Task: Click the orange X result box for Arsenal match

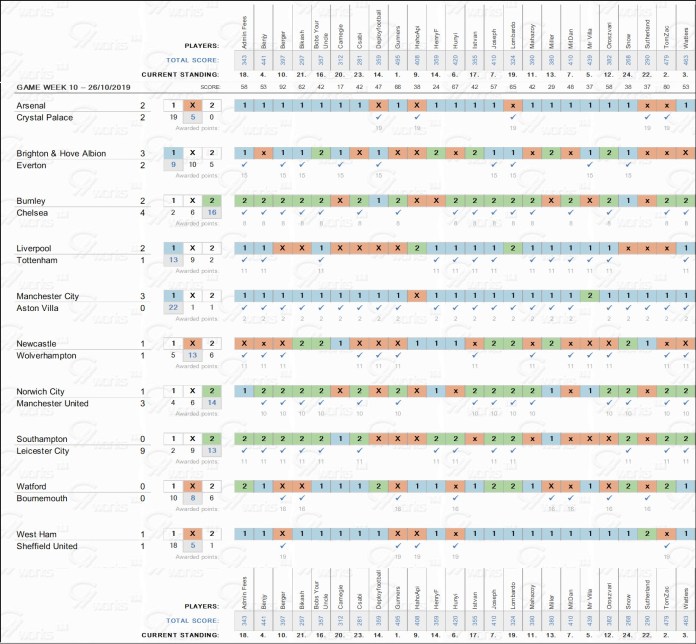Action: [x=192, y=105]
